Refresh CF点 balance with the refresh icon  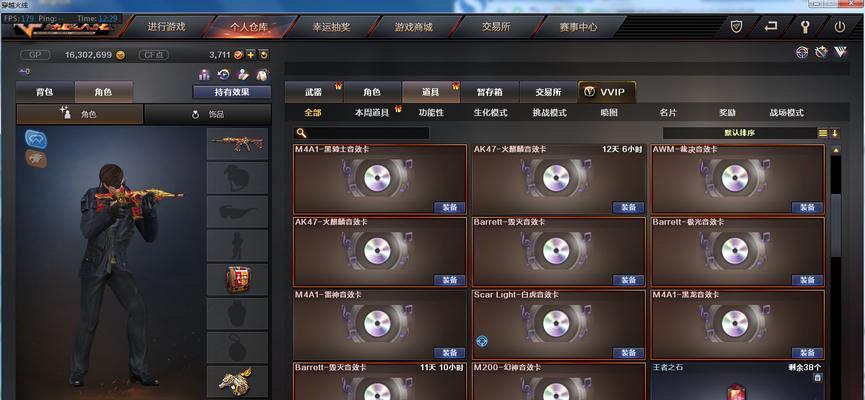tap(264, 55)
